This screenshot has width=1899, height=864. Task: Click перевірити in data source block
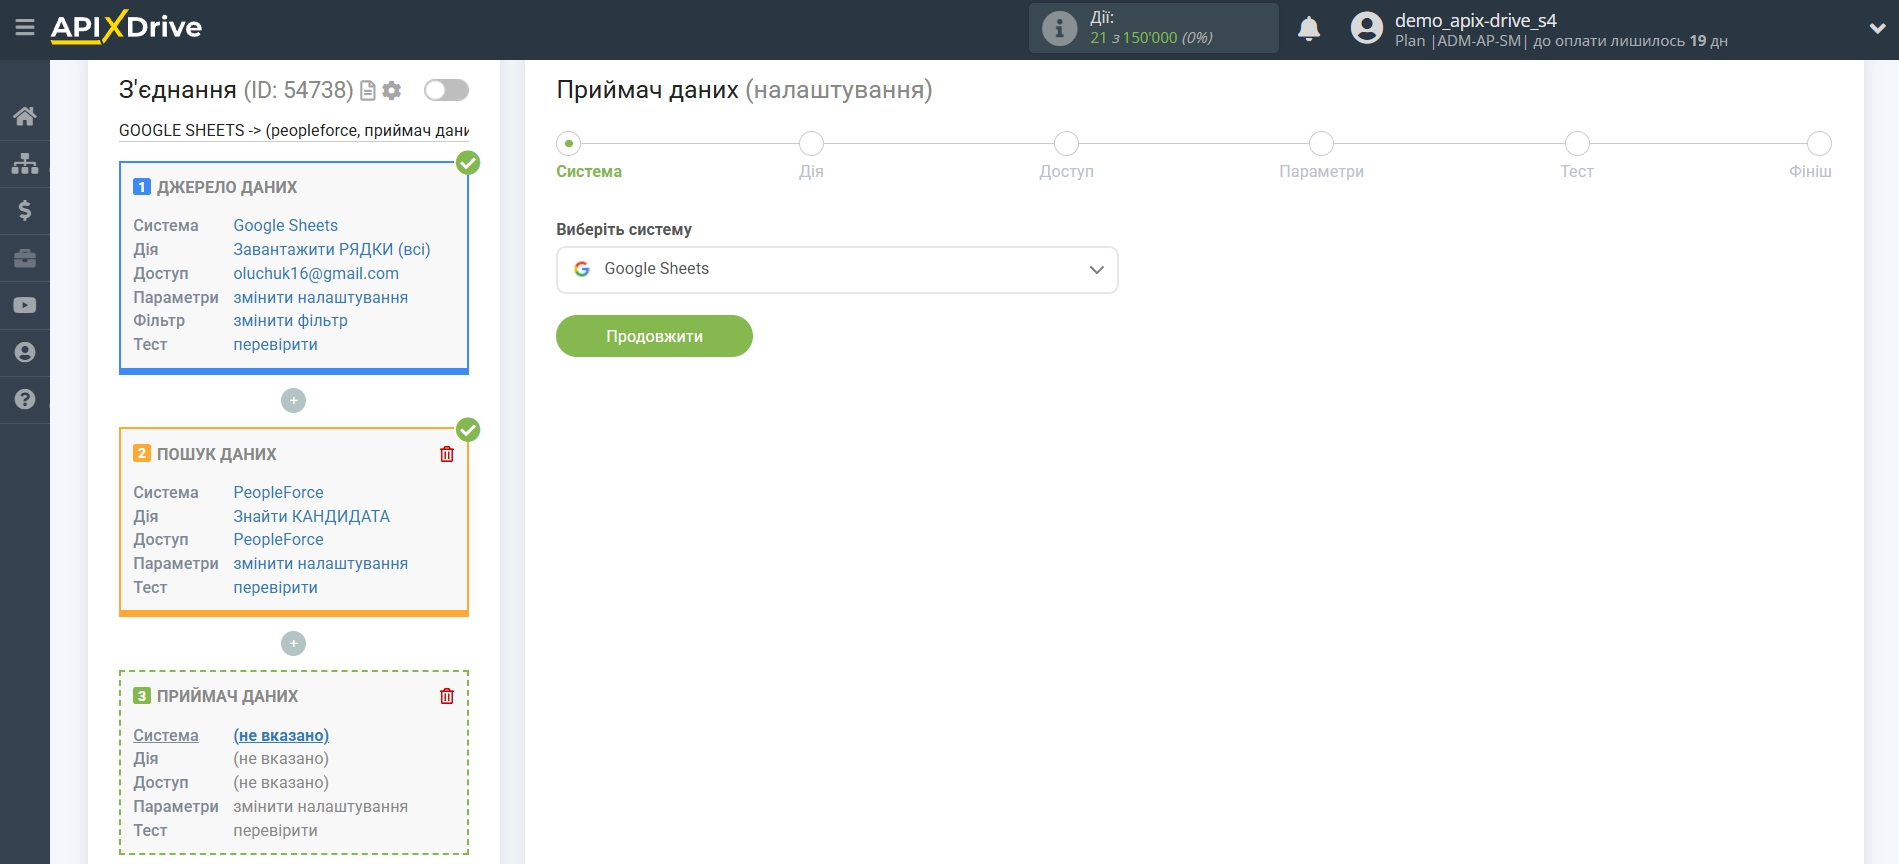tap(275, 344)
